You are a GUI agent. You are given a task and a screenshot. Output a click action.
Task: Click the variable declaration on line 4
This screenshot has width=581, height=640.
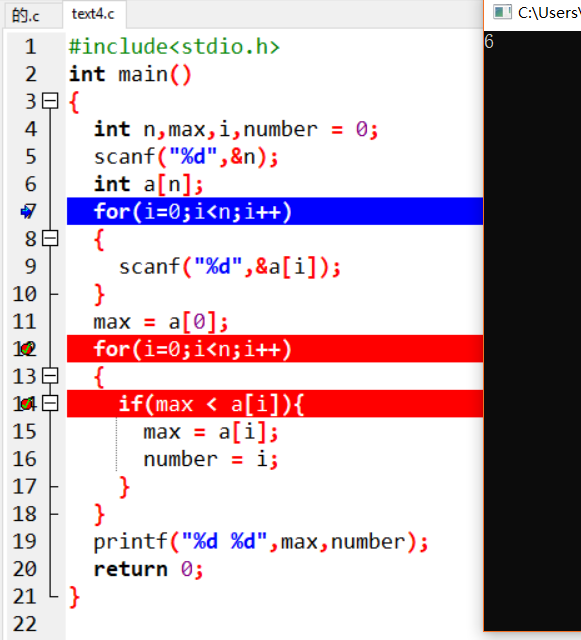click(236, 130)
